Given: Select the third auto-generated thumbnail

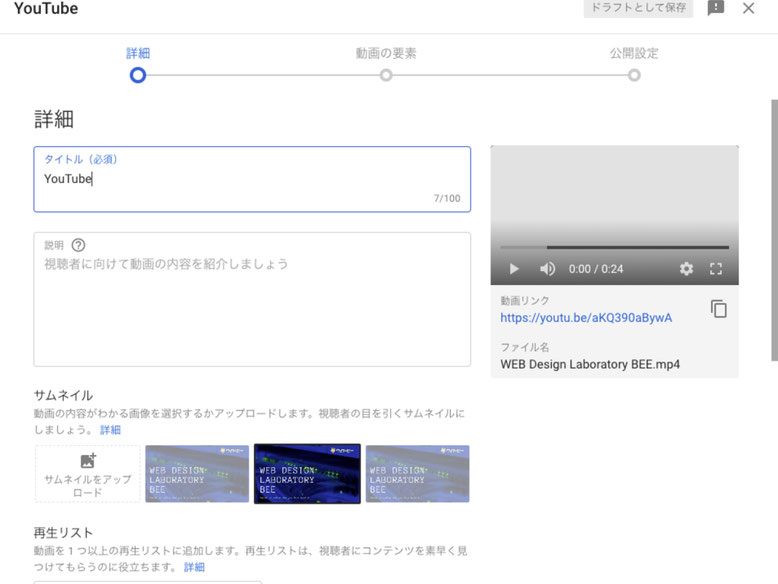Looking at the screenshot, I should click(417, 474).
